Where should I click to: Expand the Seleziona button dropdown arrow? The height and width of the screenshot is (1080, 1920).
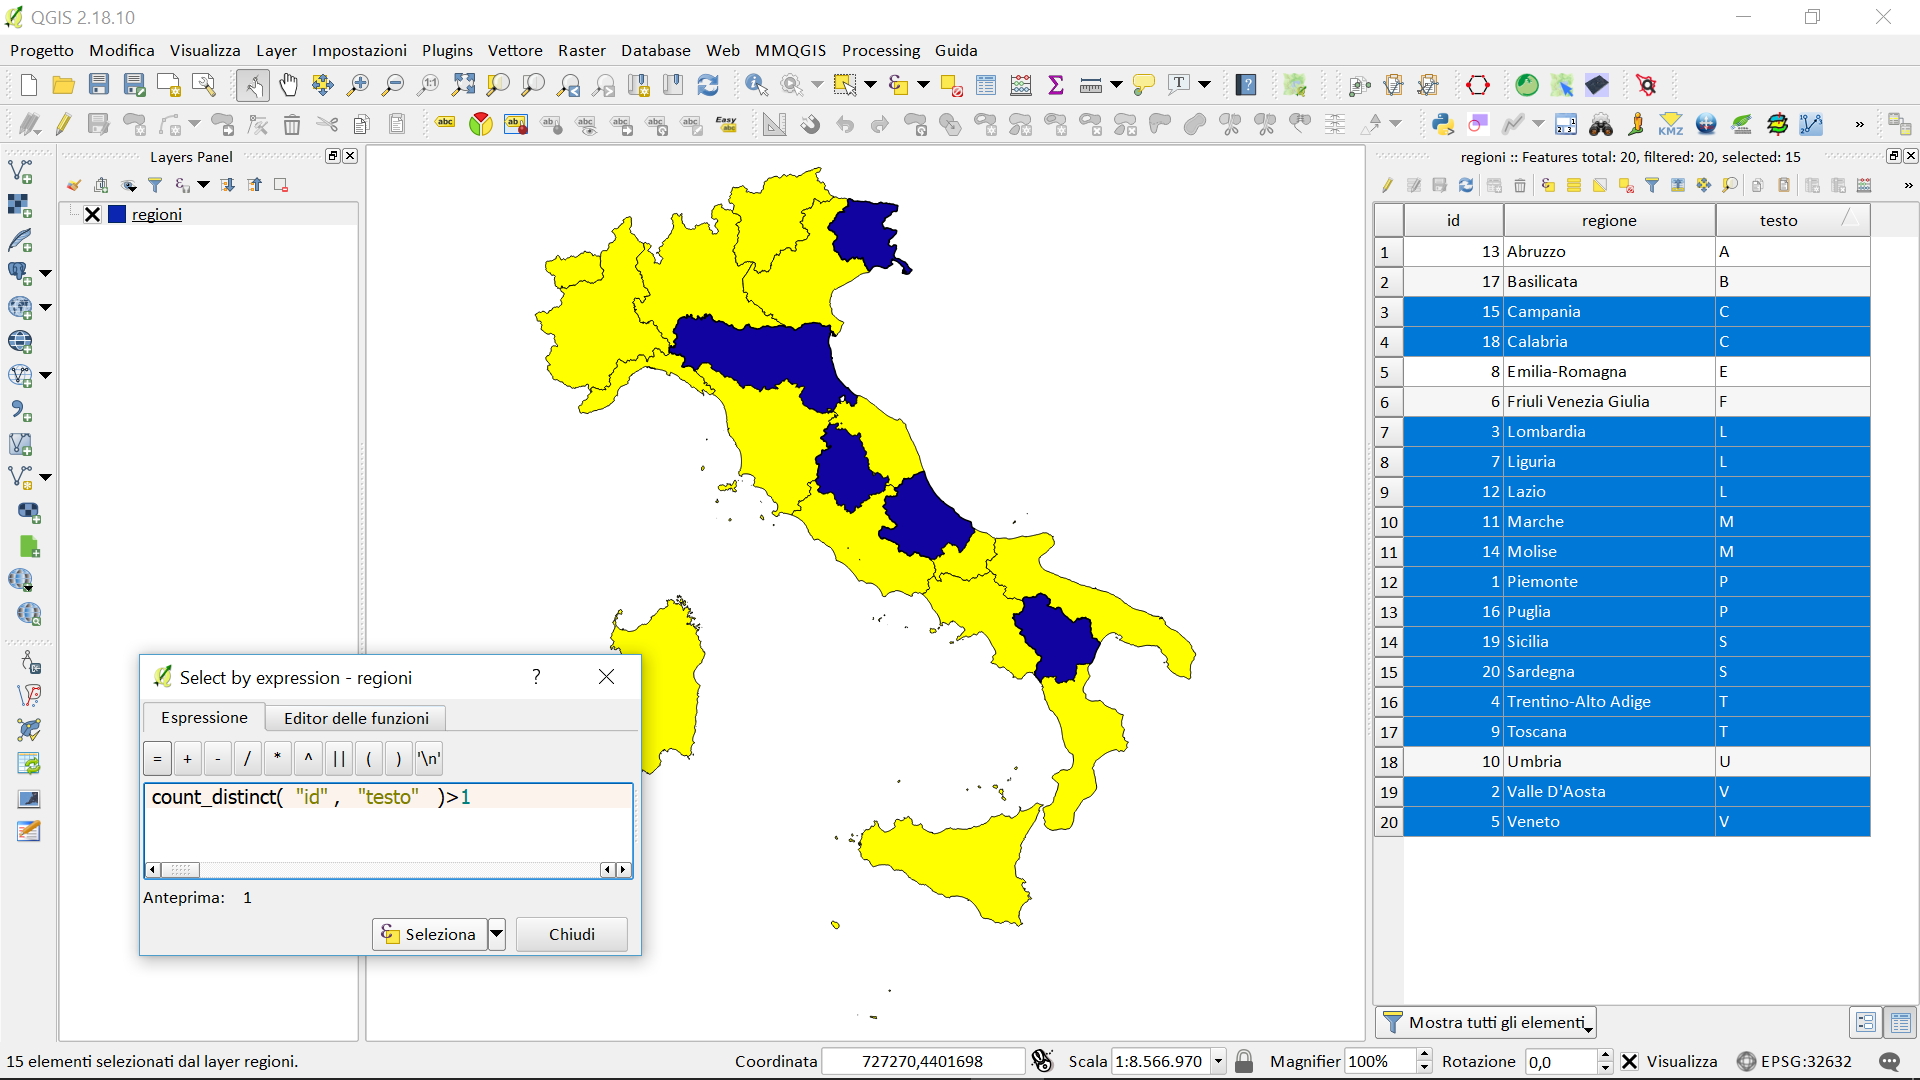pos(496,934)
